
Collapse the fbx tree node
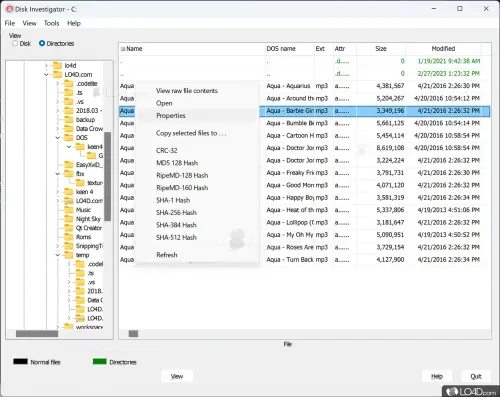pyautogui.click(x=58, y=174)
